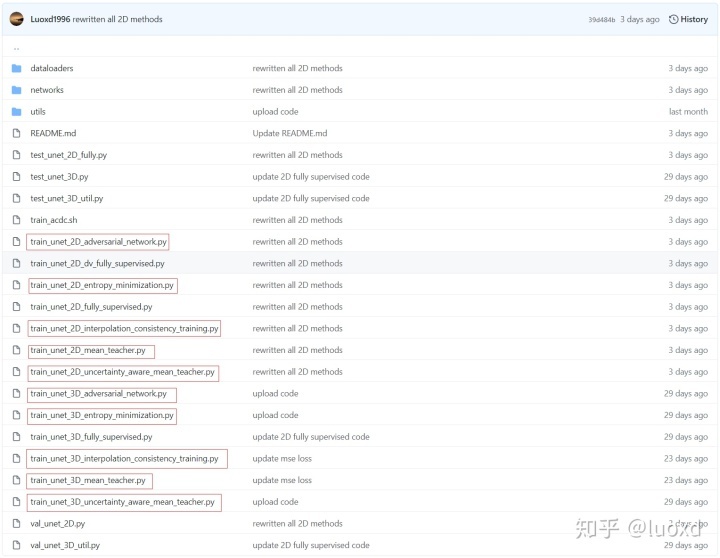Open train_acdc.sh script
The height and width of the screenshot is (558, 720).
pos(54,220)
